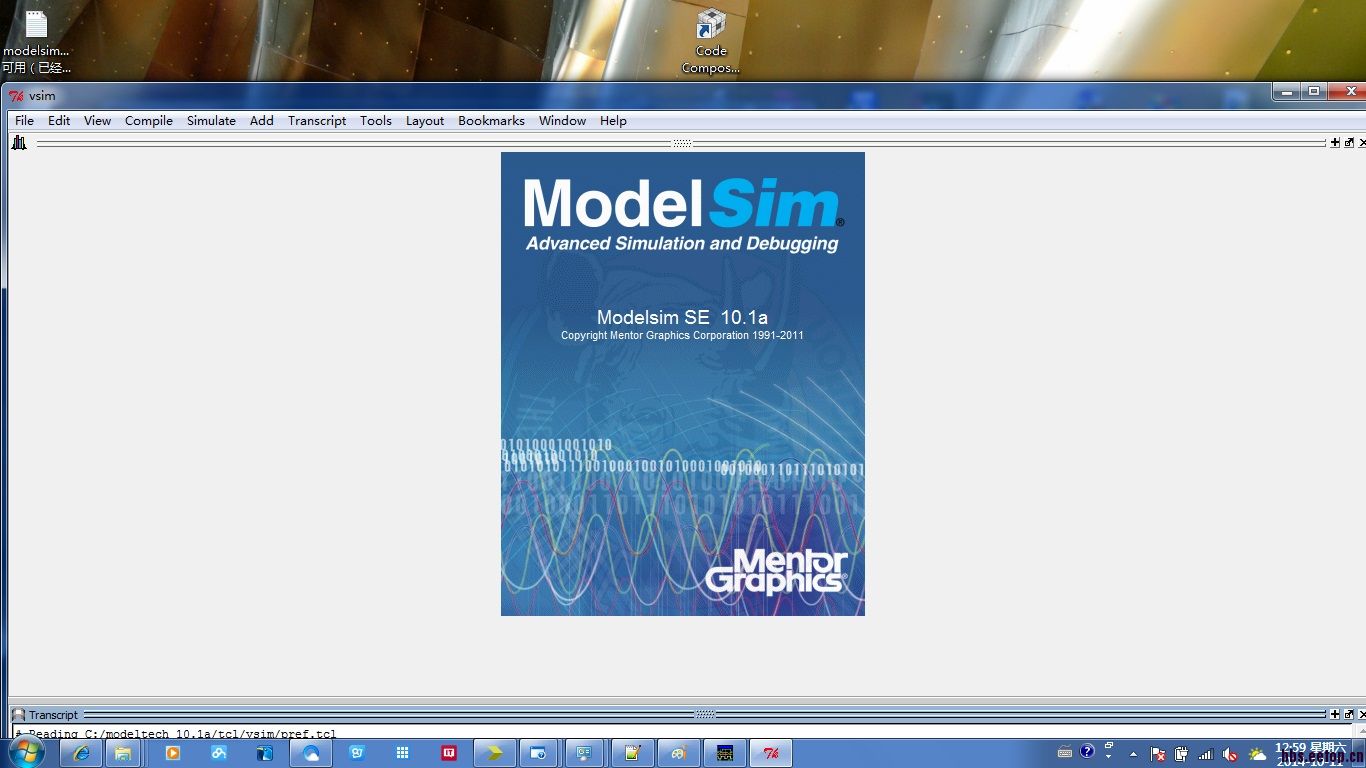Click the white grid taskbar icon
Viewport: 1366px width, 768px height.
[x=403, y=753]
